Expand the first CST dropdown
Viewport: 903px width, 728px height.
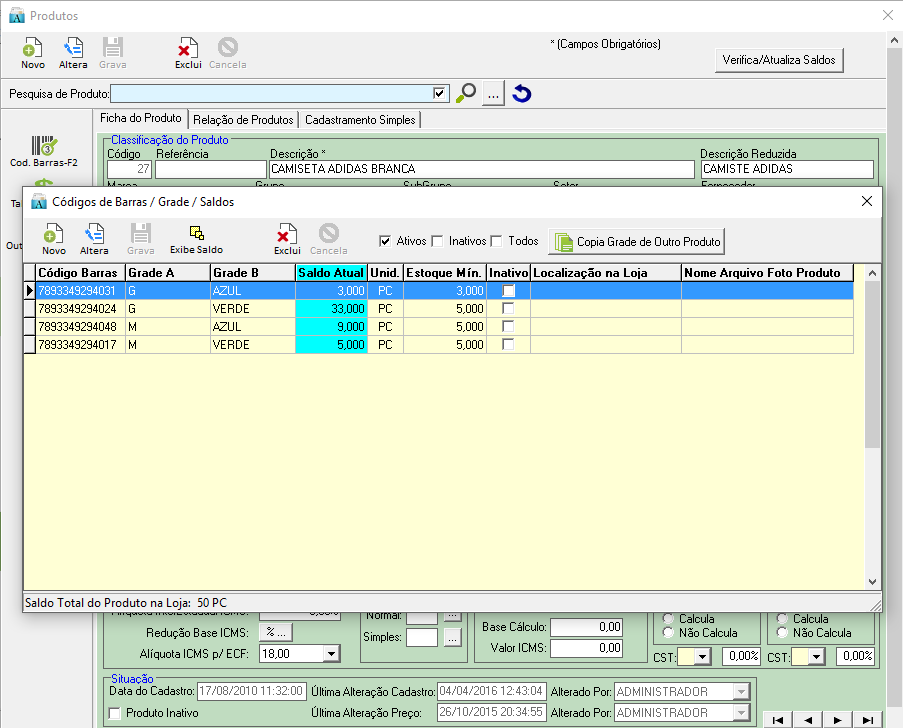click(702, 657)
